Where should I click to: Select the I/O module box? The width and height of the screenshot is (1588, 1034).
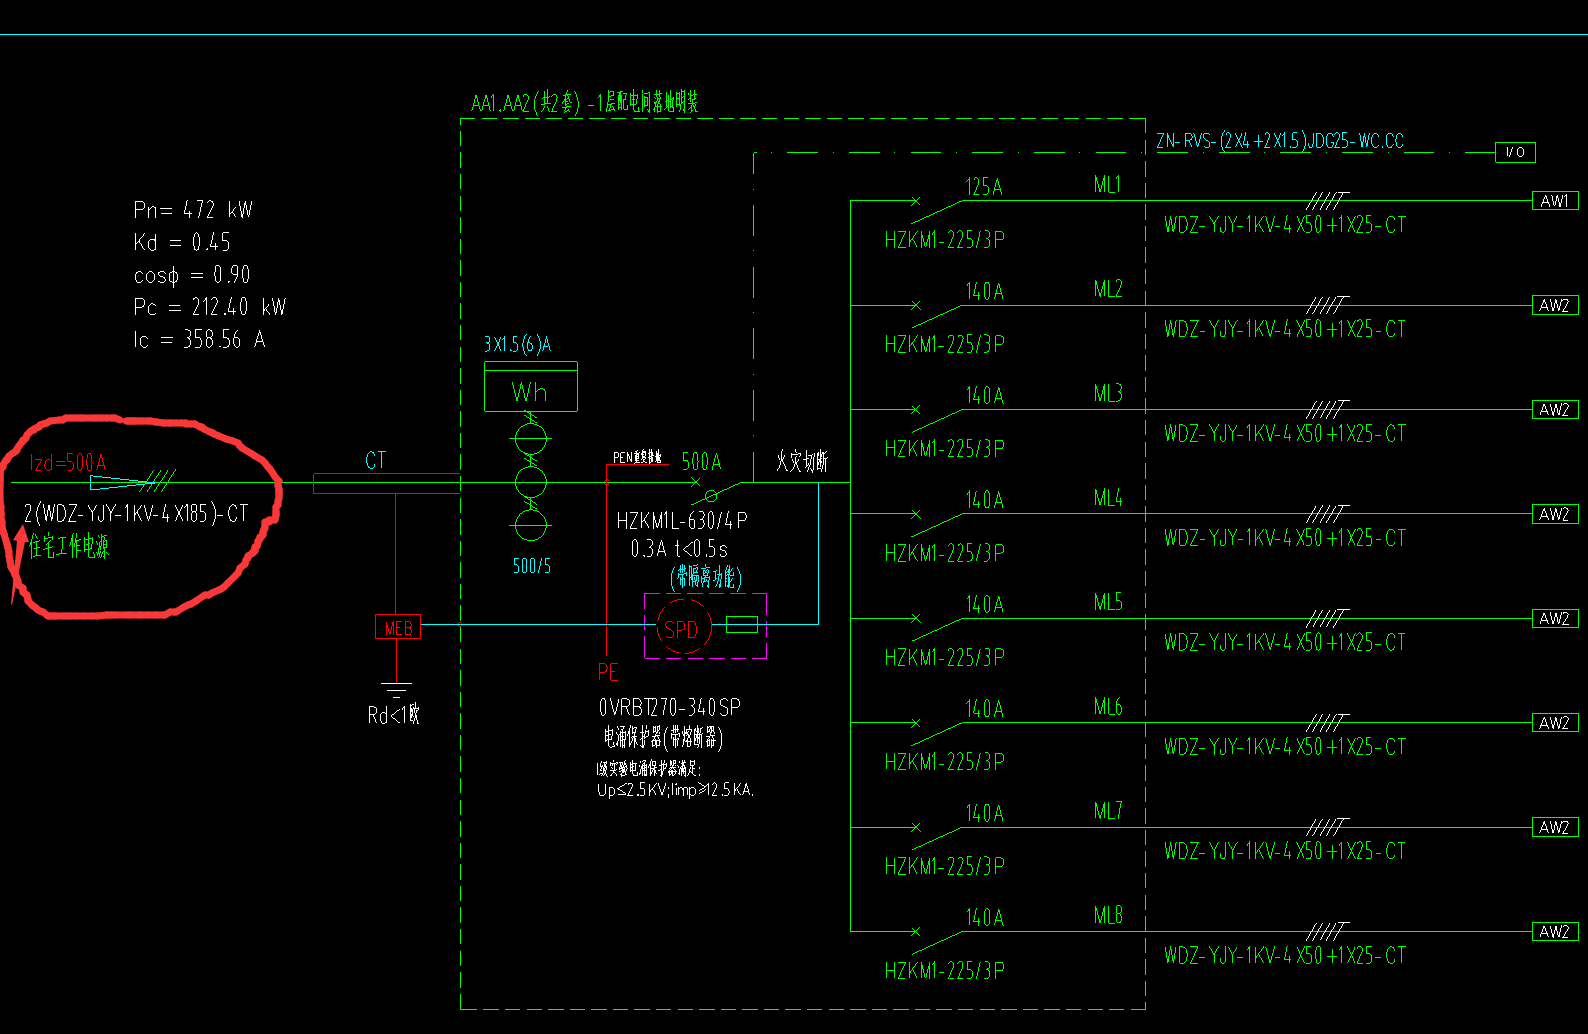click(x=1515, y=152)
